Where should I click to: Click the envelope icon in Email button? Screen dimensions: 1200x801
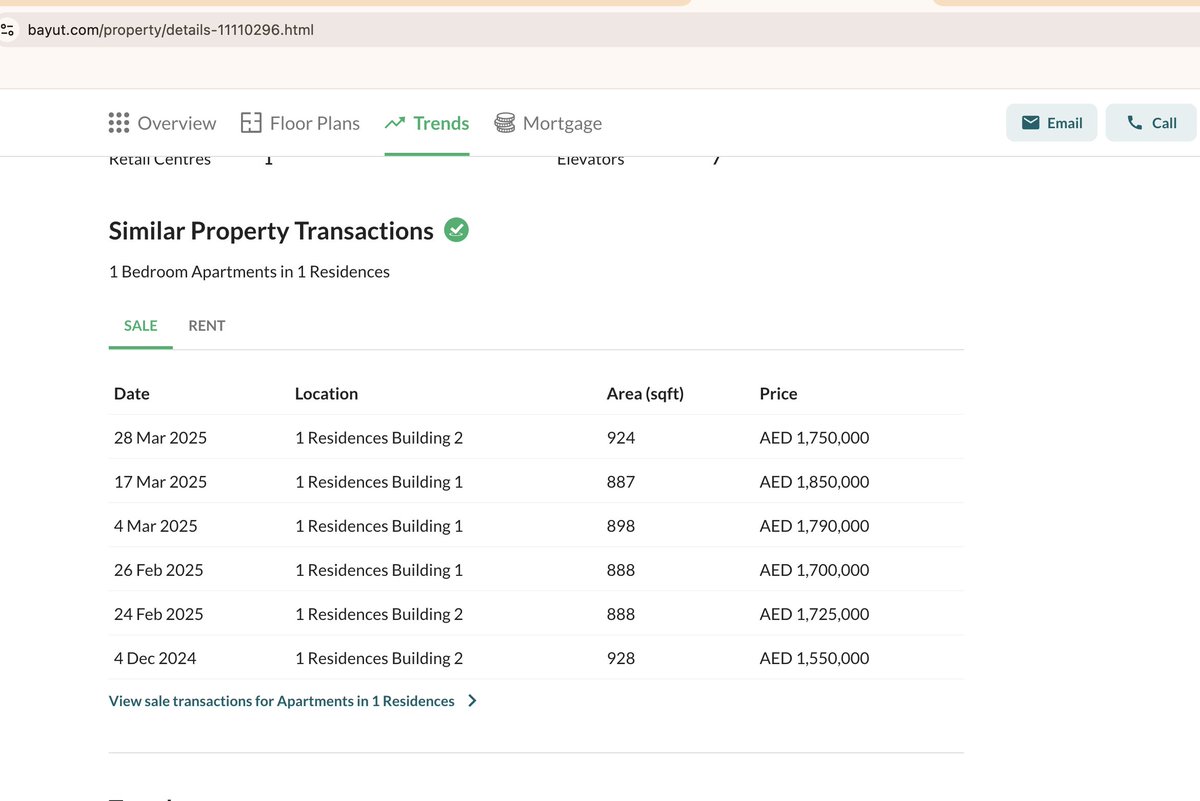coord(1031,123)
